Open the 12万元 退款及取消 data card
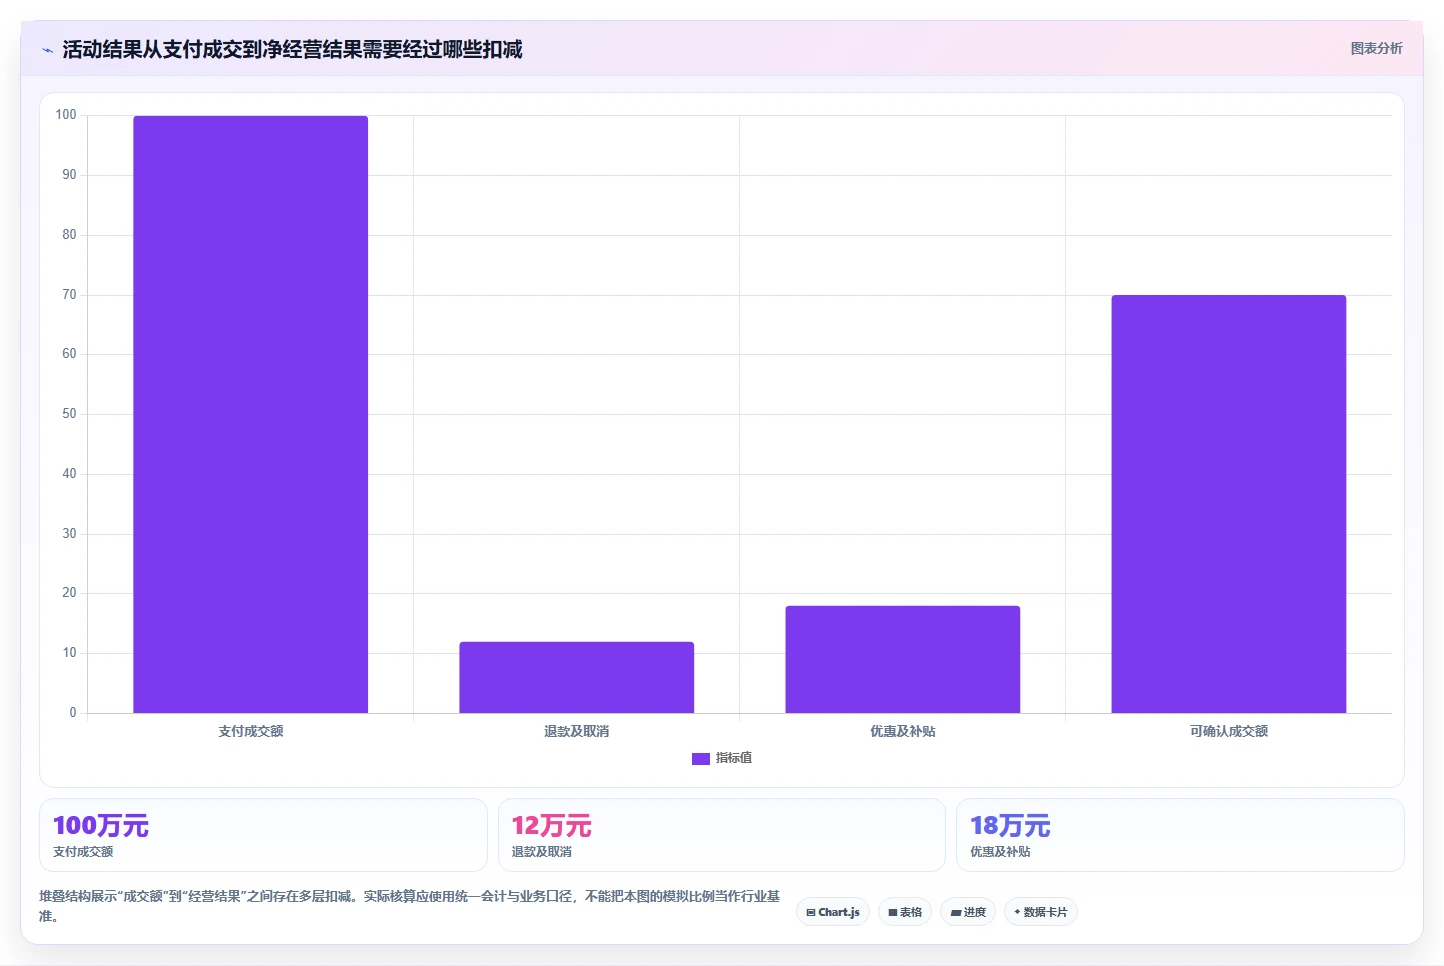1444x966 pixels. click(x=721, y=835)
